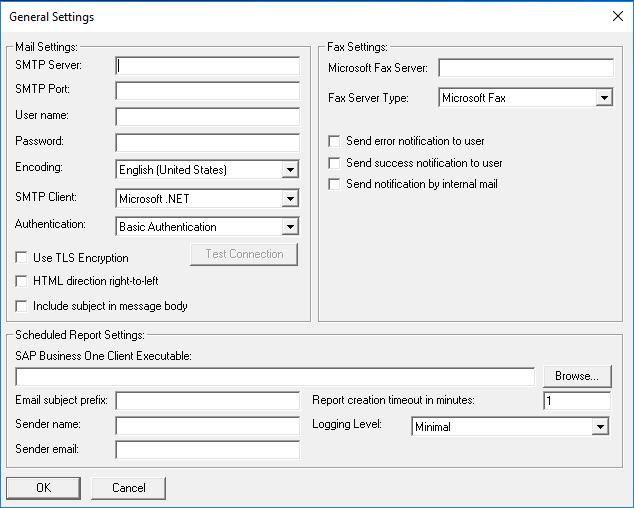The height and width of the screenshot is (508, 634).
Task: Click the SMTP Port text box
Action: (207, 91)
